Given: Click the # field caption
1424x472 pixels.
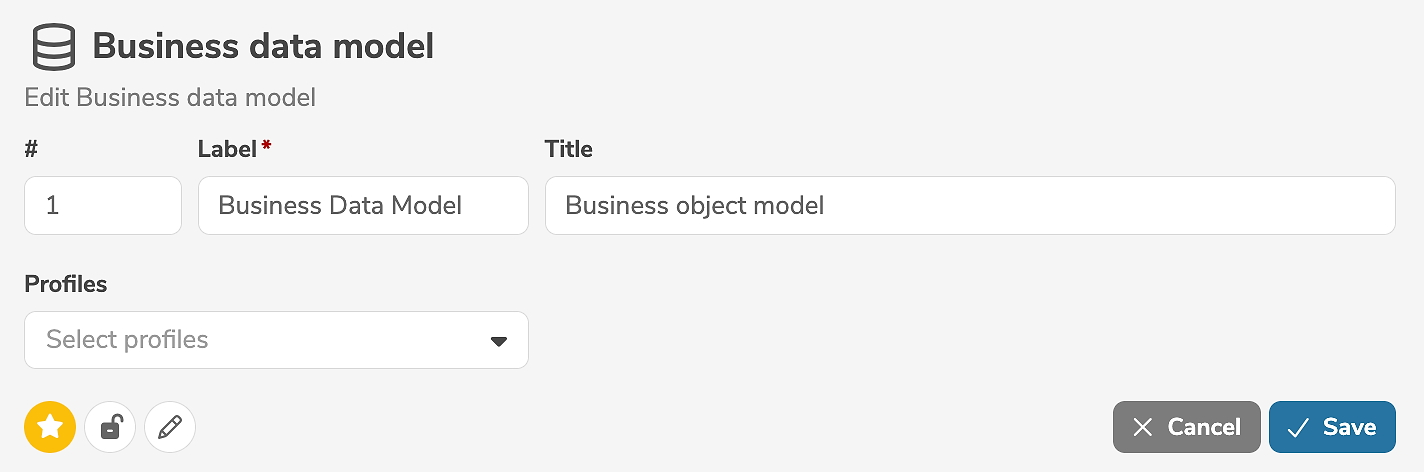Looking at the screenshot, I should click(31, 149).
